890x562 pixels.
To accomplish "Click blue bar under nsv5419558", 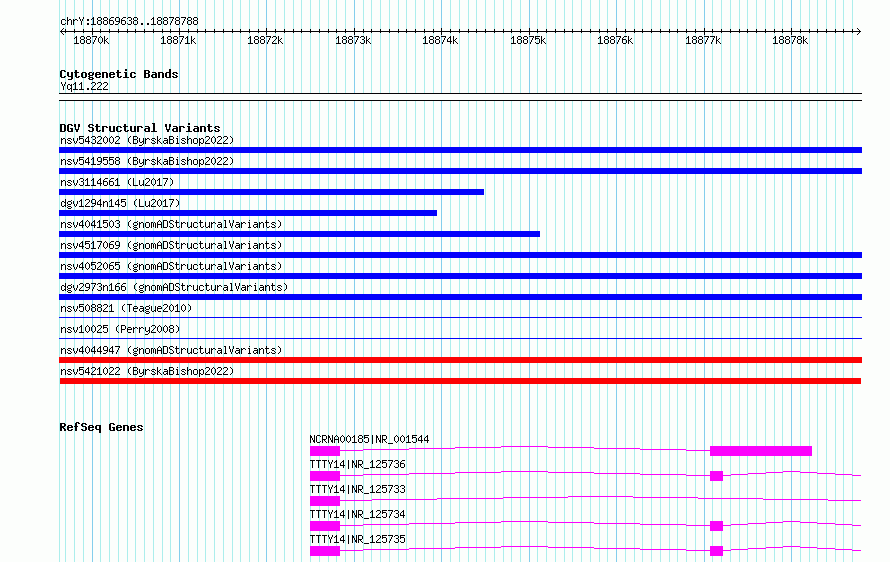I will [x=460, y=171].
